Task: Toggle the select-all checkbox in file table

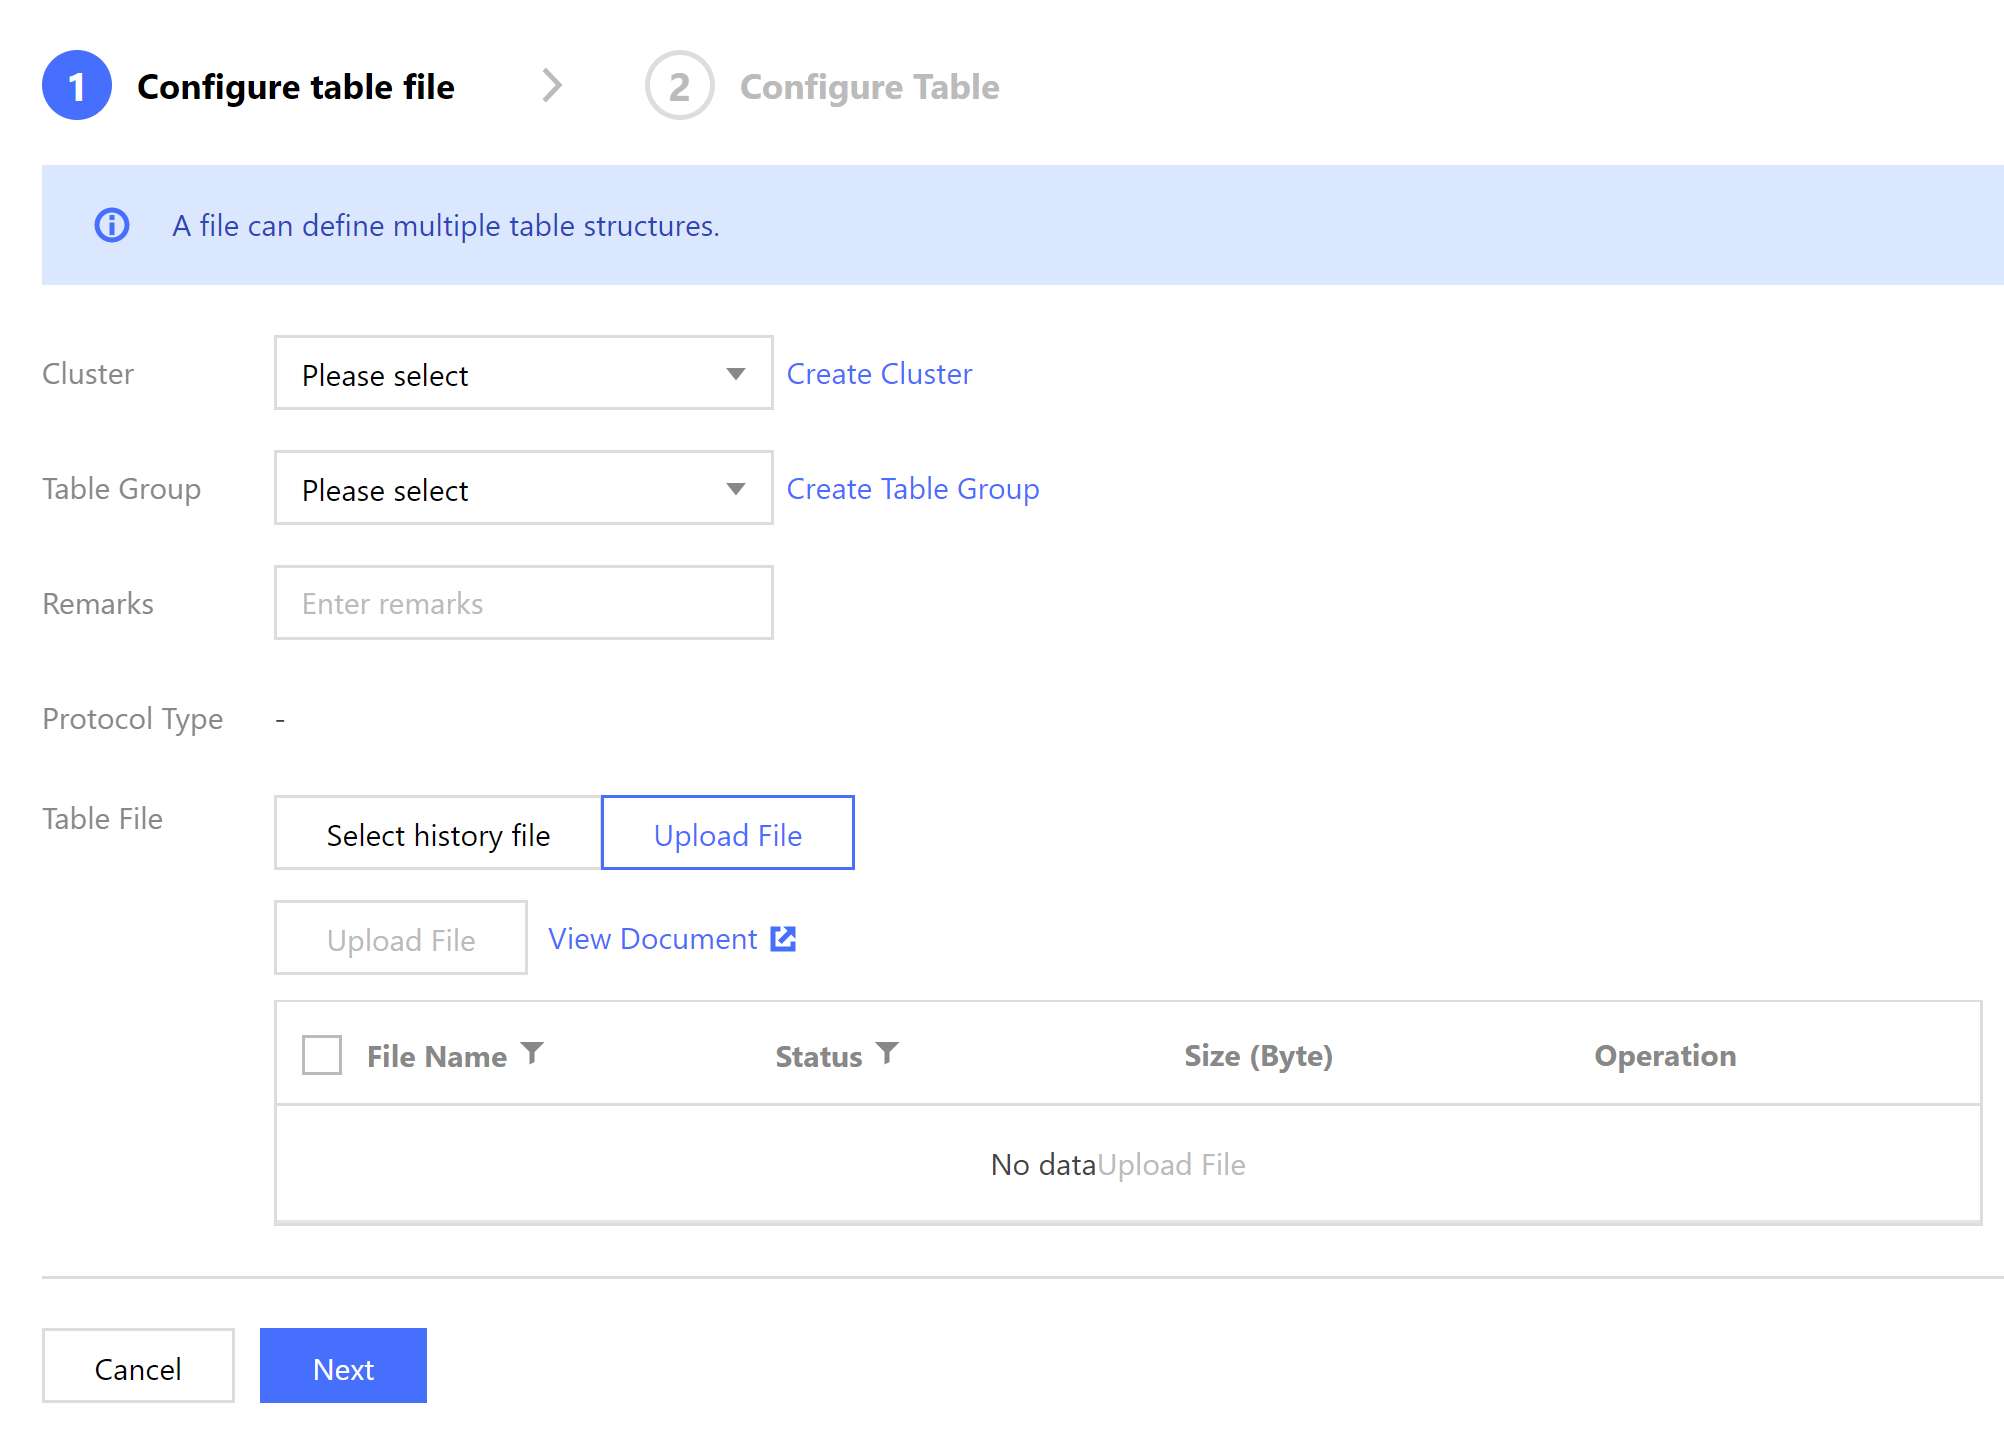Action: click(x=322, y=1055)
